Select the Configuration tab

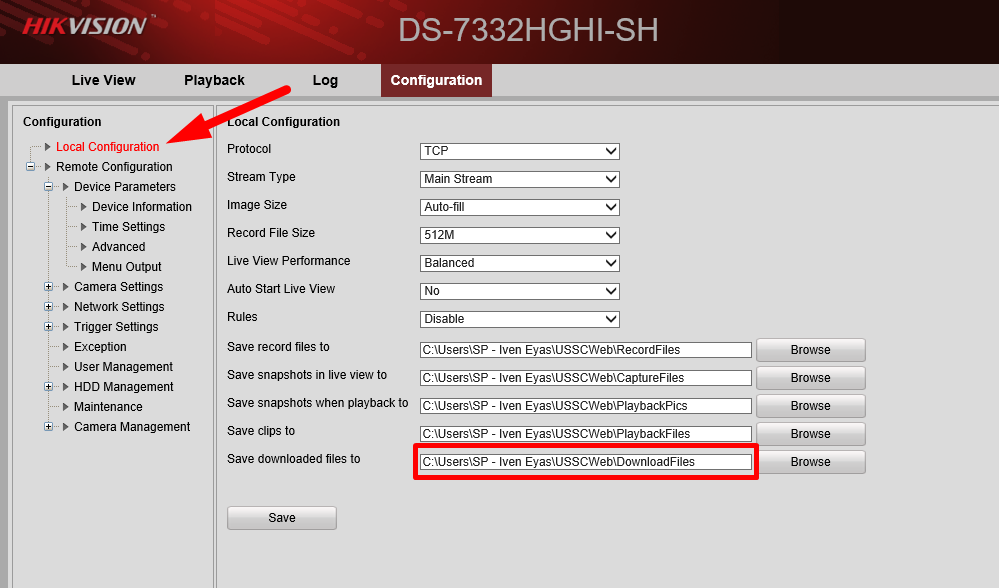coord(436,80)
